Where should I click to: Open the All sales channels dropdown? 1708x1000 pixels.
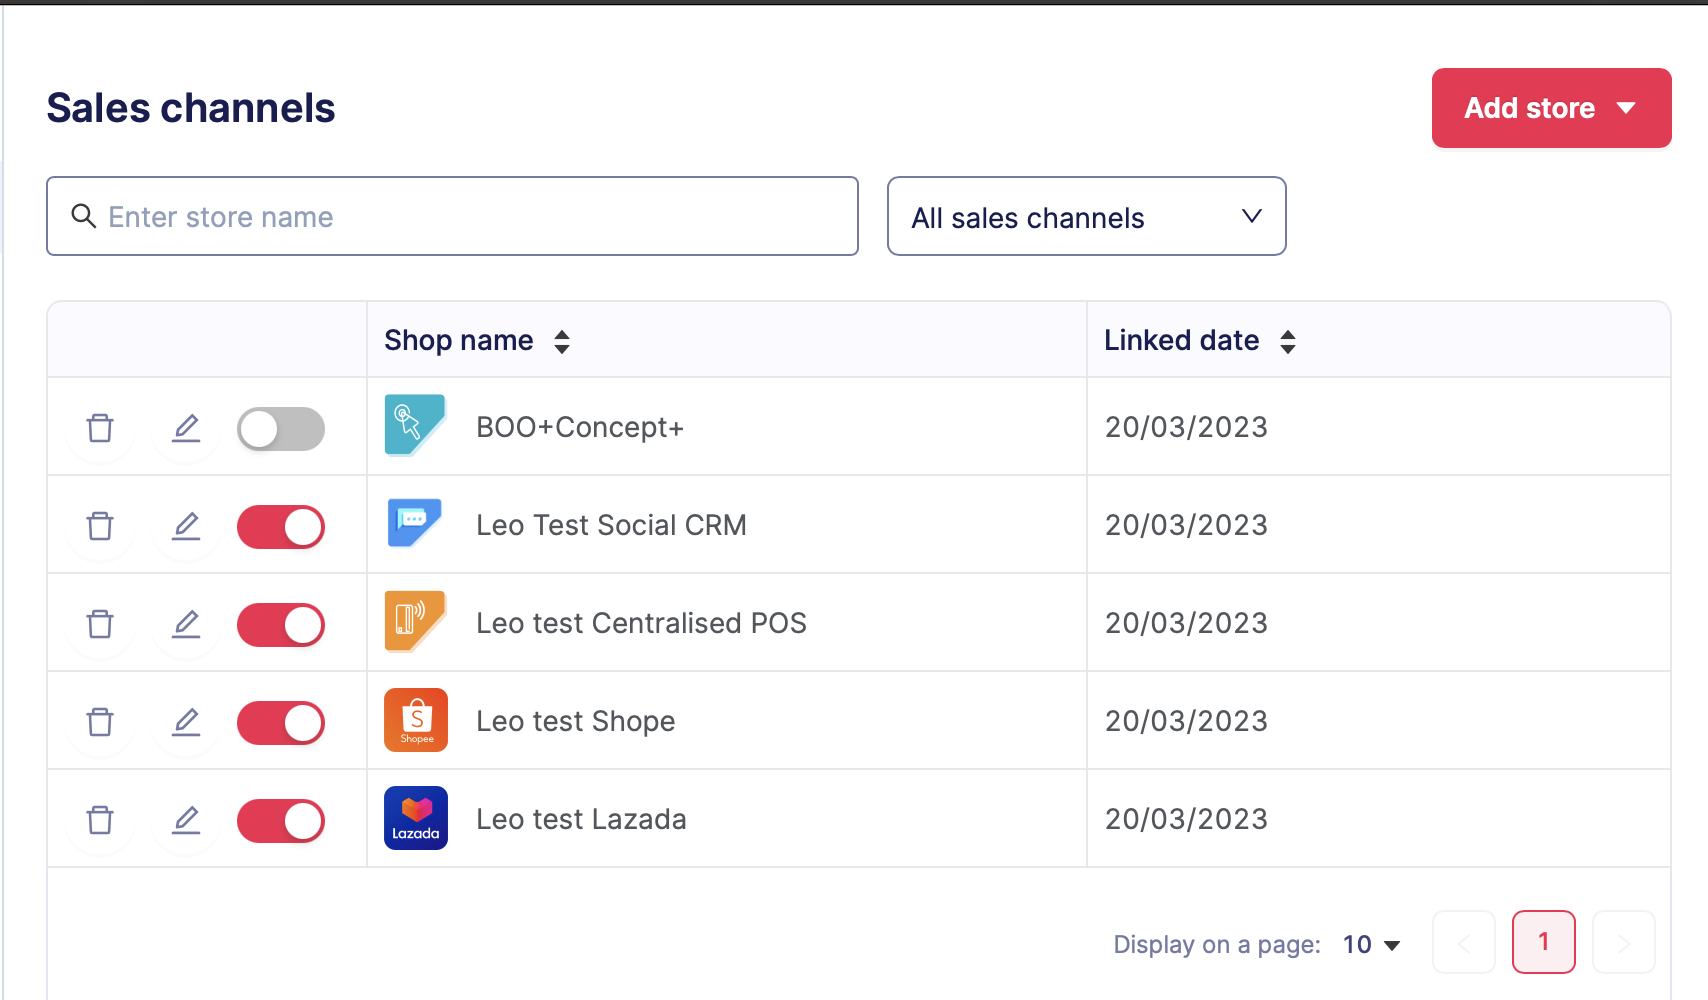pyautogui.click(x=1086, y=217)
